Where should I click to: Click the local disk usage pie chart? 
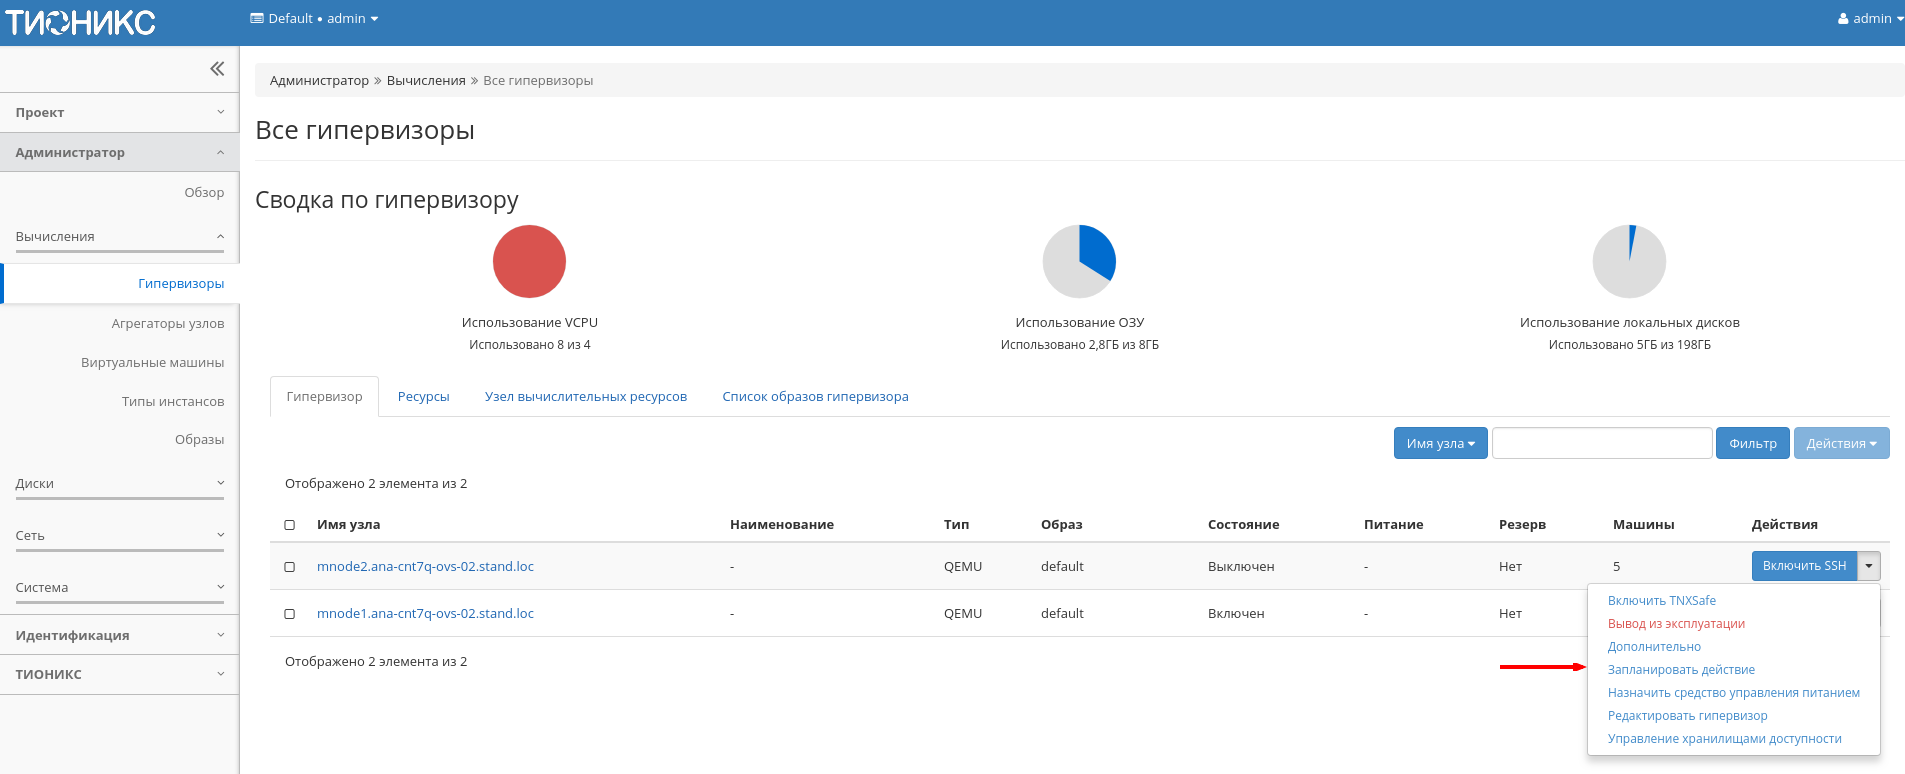click(1629, 261)
